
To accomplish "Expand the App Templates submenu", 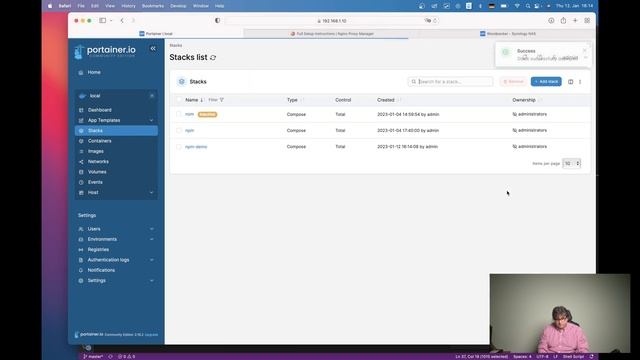I will click(151, 120).
